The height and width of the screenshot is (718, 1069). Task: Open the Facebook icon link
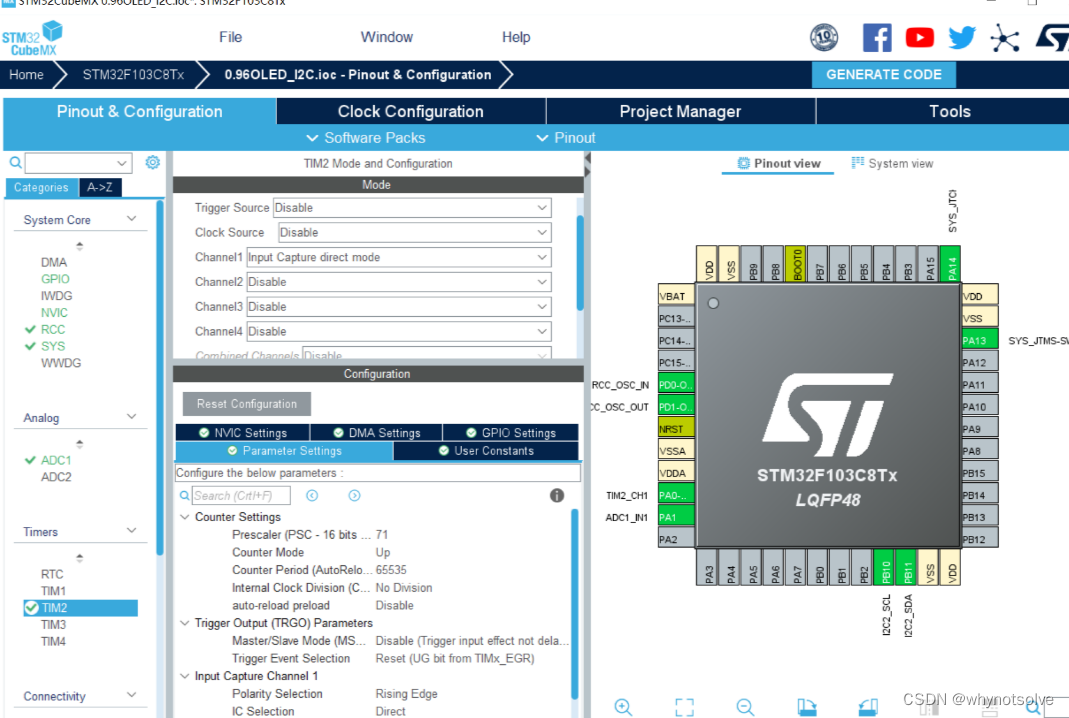pyautogui.click(x=877, y=38)
